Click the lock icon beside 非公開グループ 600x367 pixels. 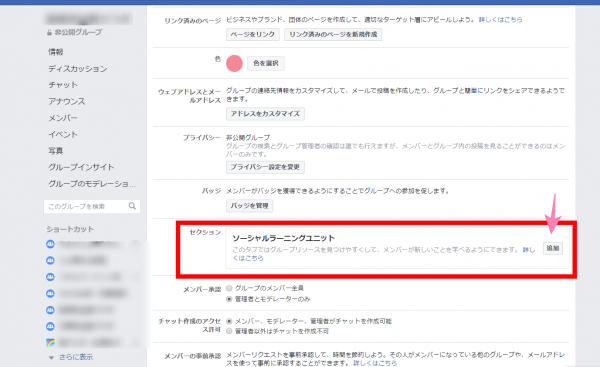pyautogui.click(x=49, y=33)
